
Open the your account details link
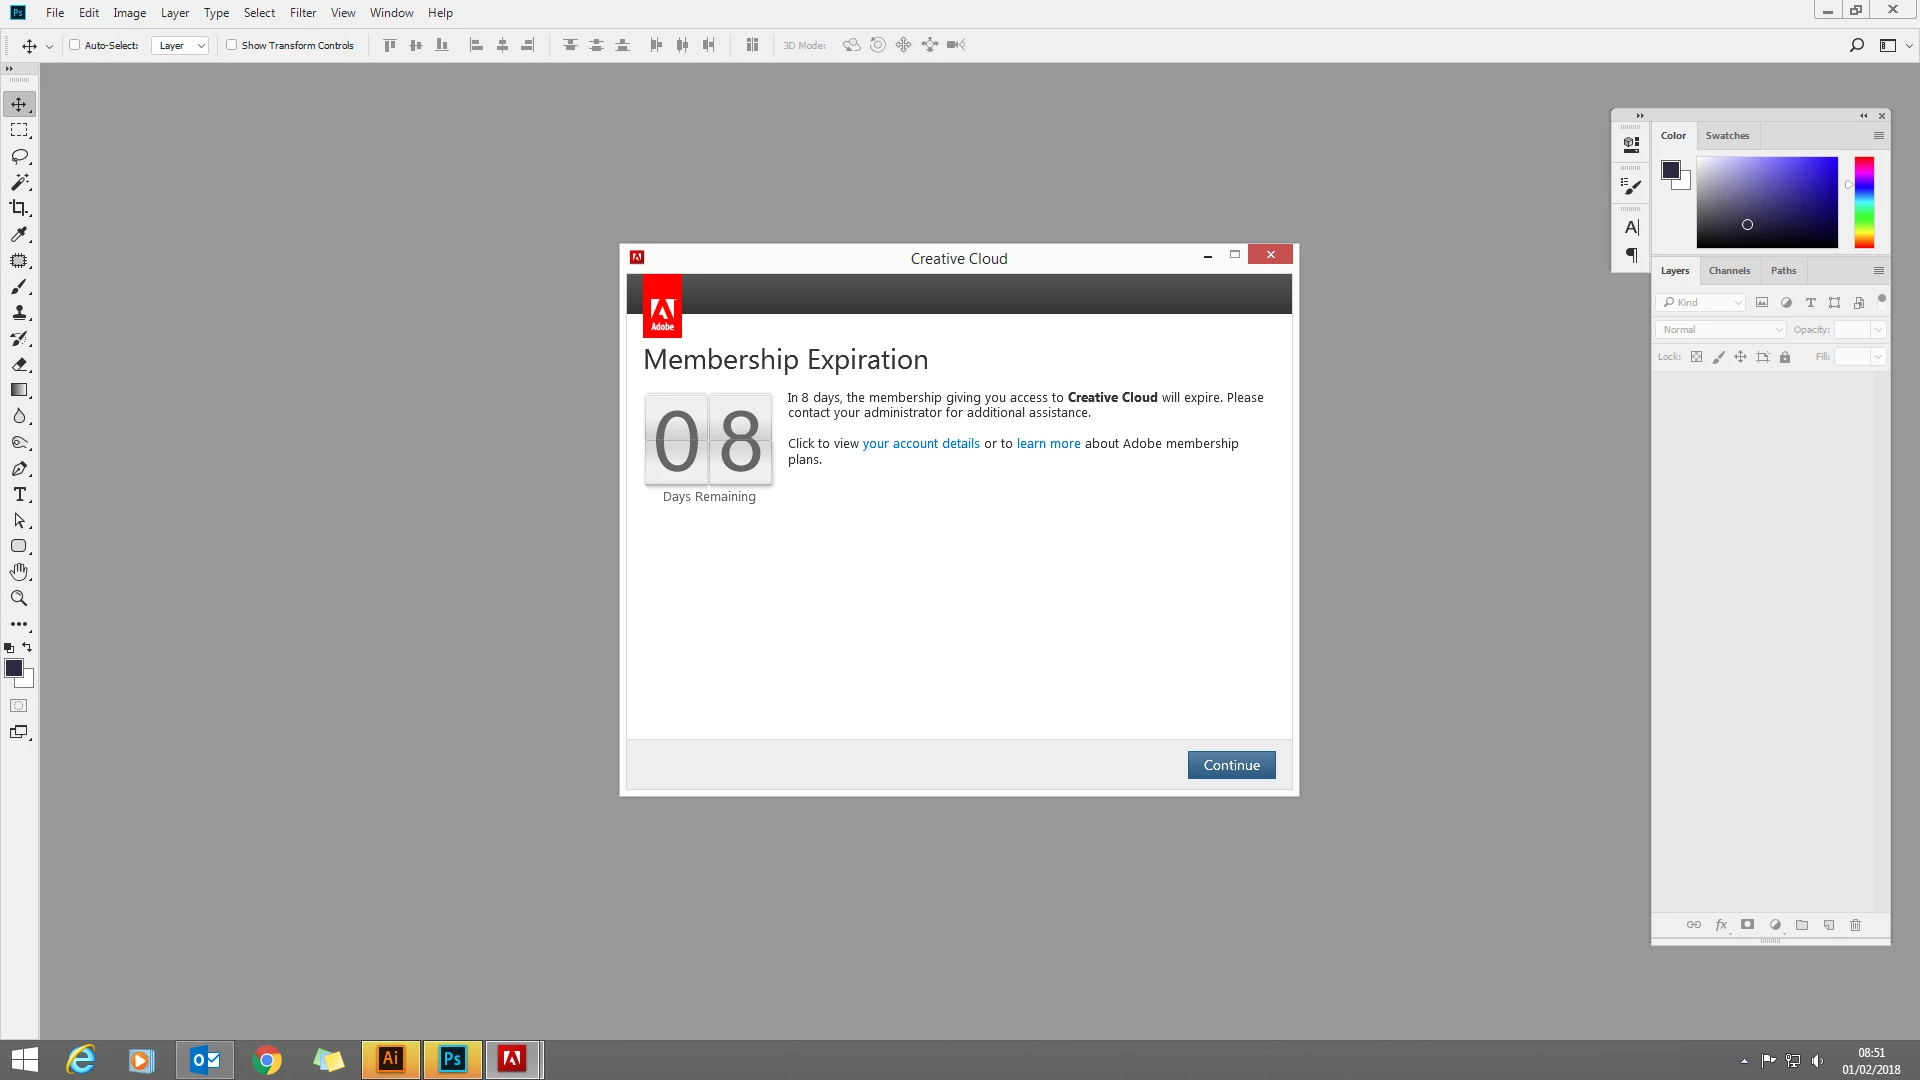[x=921, y=444]
